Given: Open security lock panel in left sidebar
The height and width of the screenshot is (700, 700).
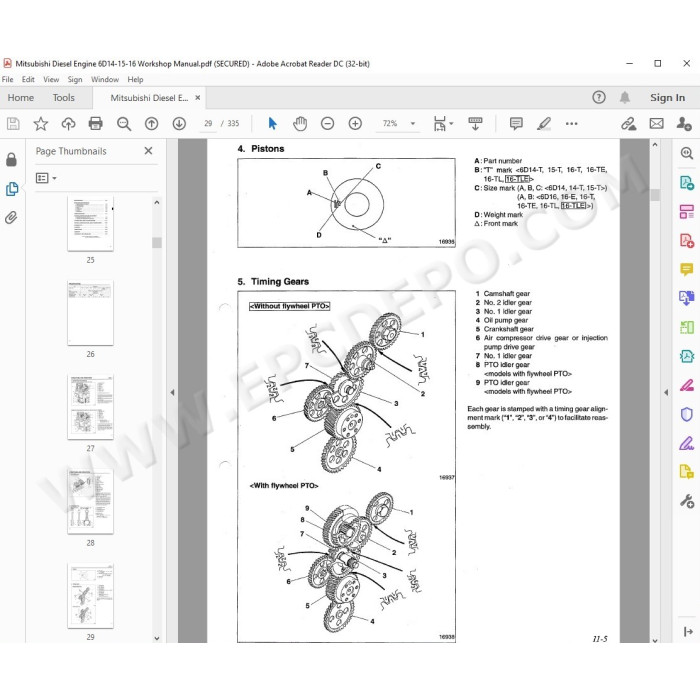Looking at the screenshot, I should coord(12,159).
